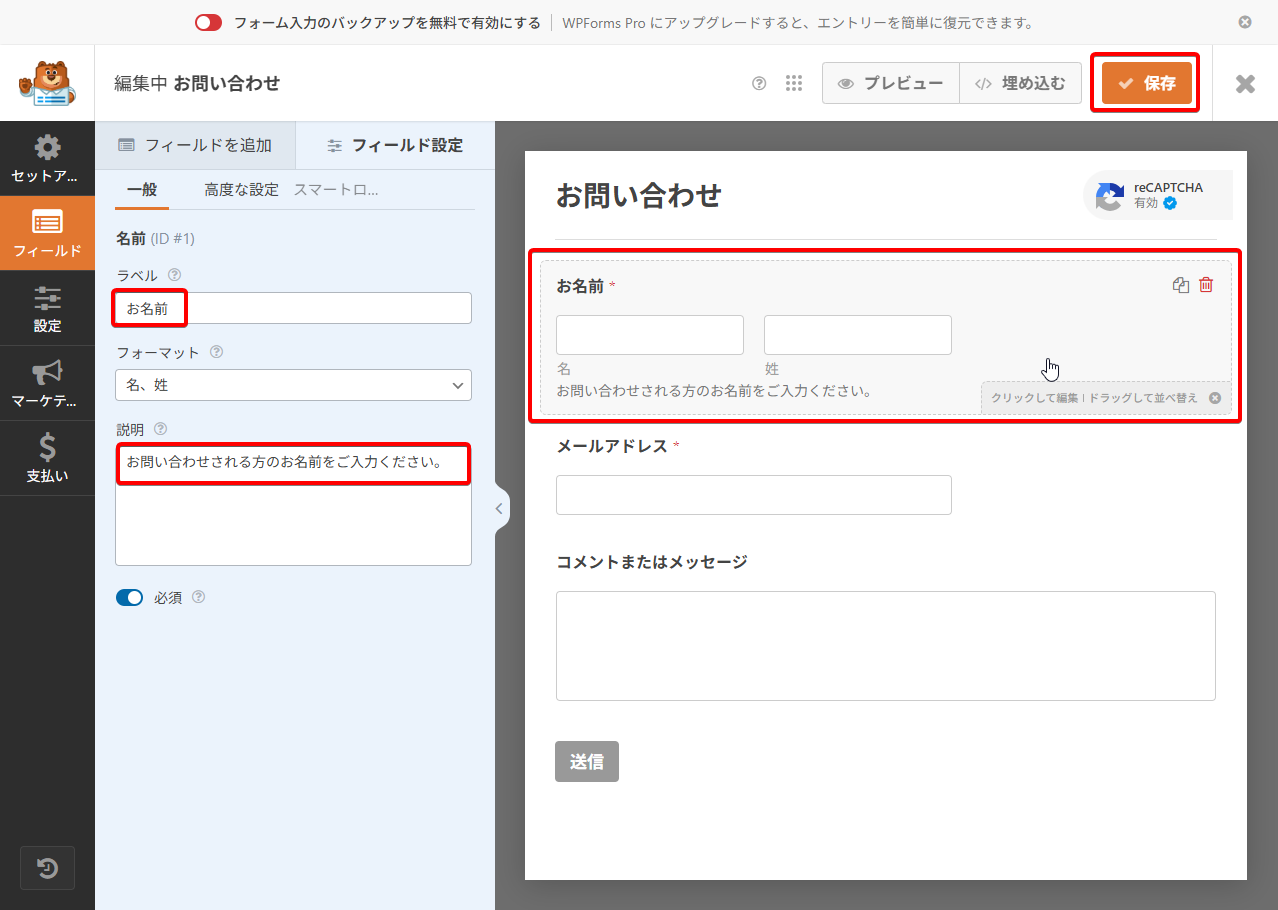
Task: Open the nine-dot grid menu icon
Action: point(794,84)
